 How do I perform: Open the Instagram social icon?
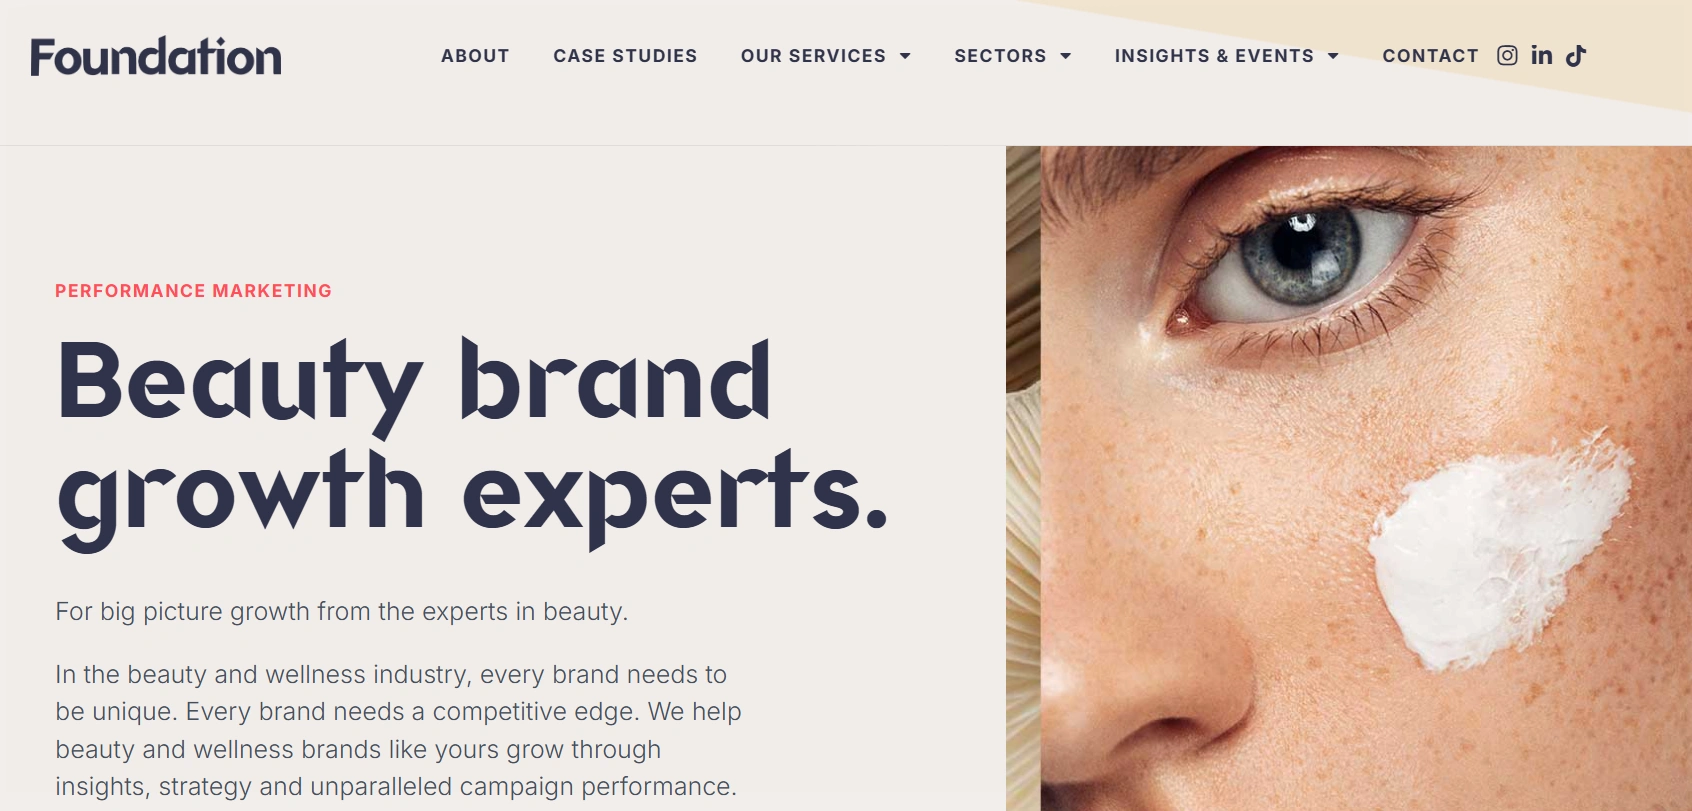click(x=1507, y=56)
